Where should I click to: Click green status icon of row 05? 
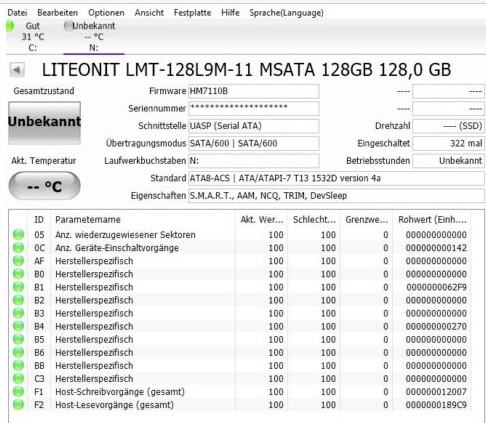18,235
